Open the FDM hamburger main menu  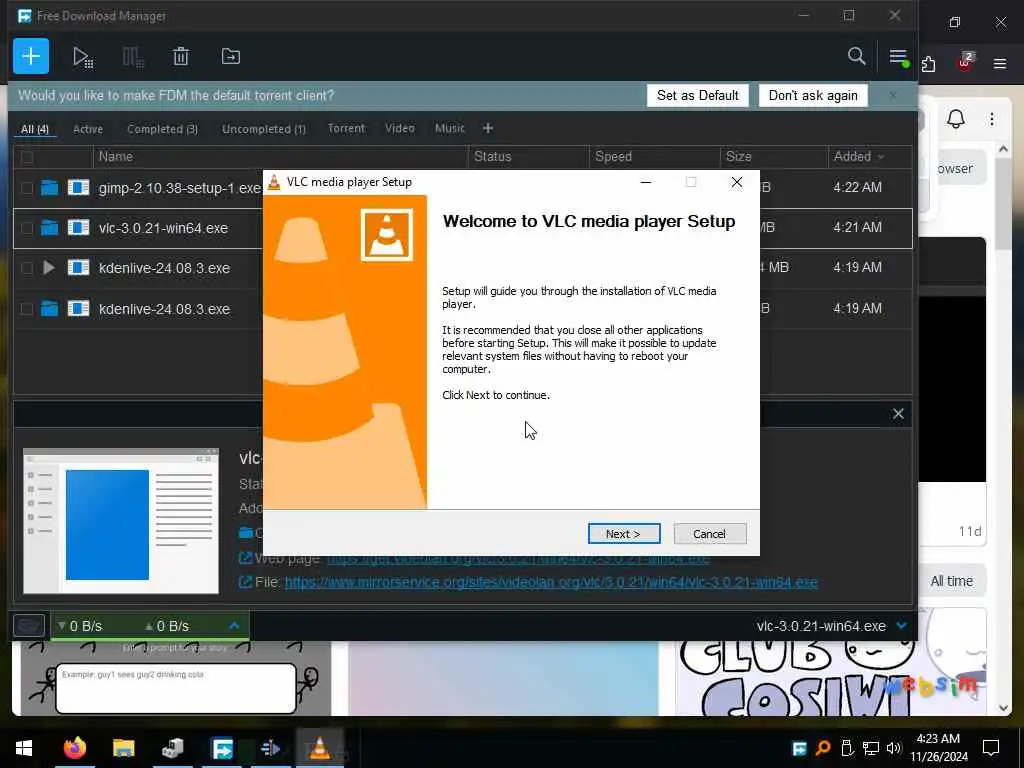(x=899, y=57)
